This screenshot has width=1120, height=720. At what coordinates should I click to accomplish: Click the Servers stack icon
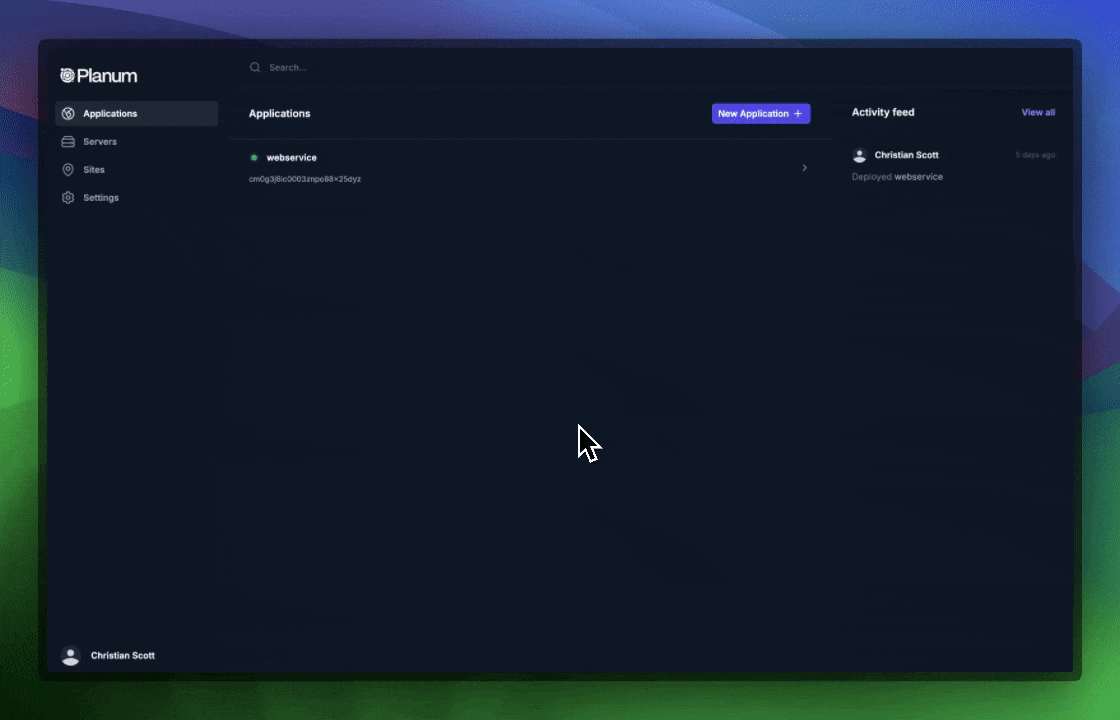pos(68,141)
